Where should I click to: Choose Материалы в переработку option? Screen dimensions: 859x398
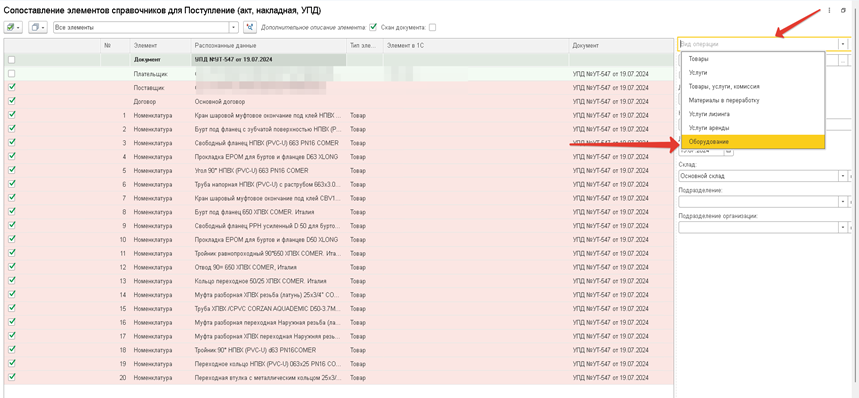(x=752, y=100)
